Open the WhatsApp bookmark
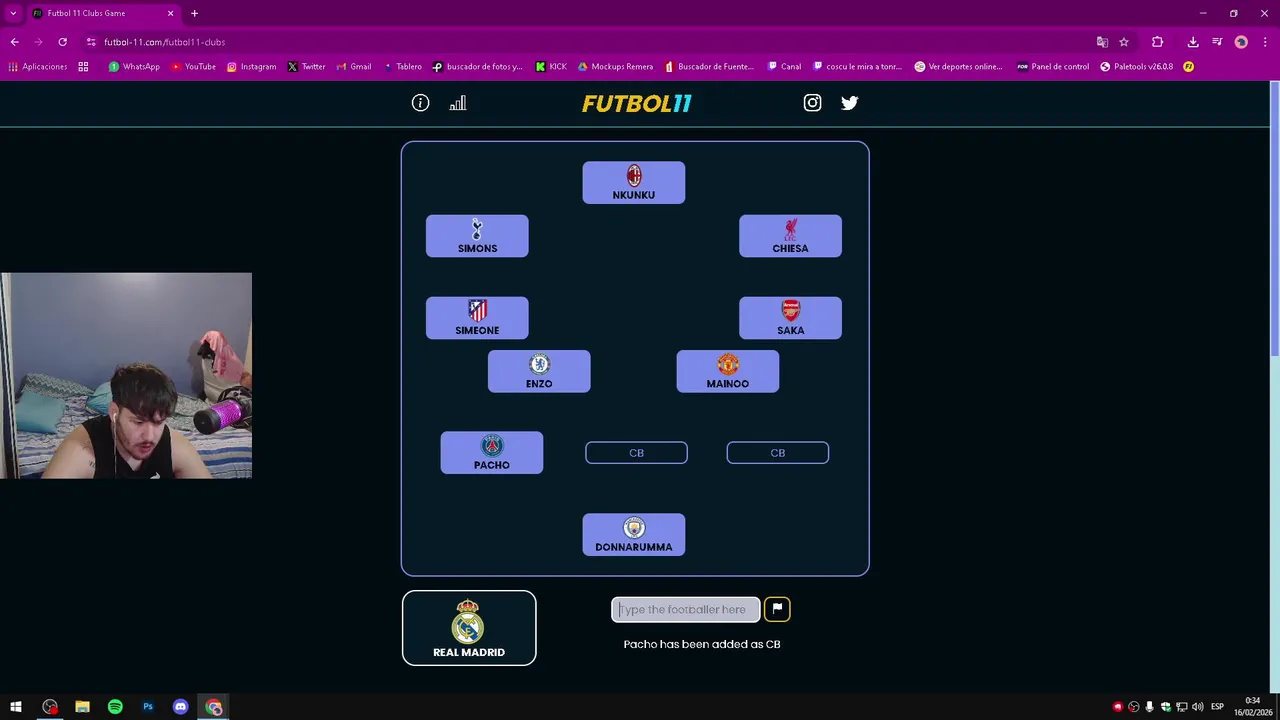The image size is (1280, 720). 134,67
